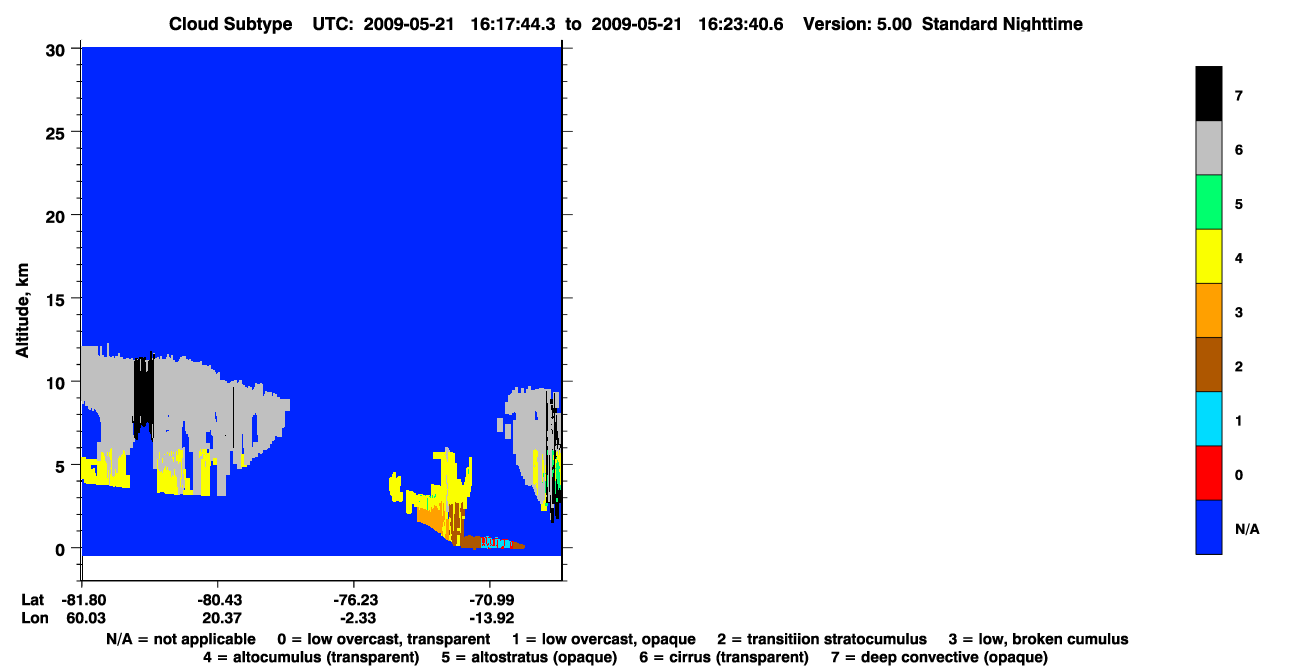Screen dimensions: 1300x667
Task: Click 'Version: 5.00' in the title
Action: point(857,24)
